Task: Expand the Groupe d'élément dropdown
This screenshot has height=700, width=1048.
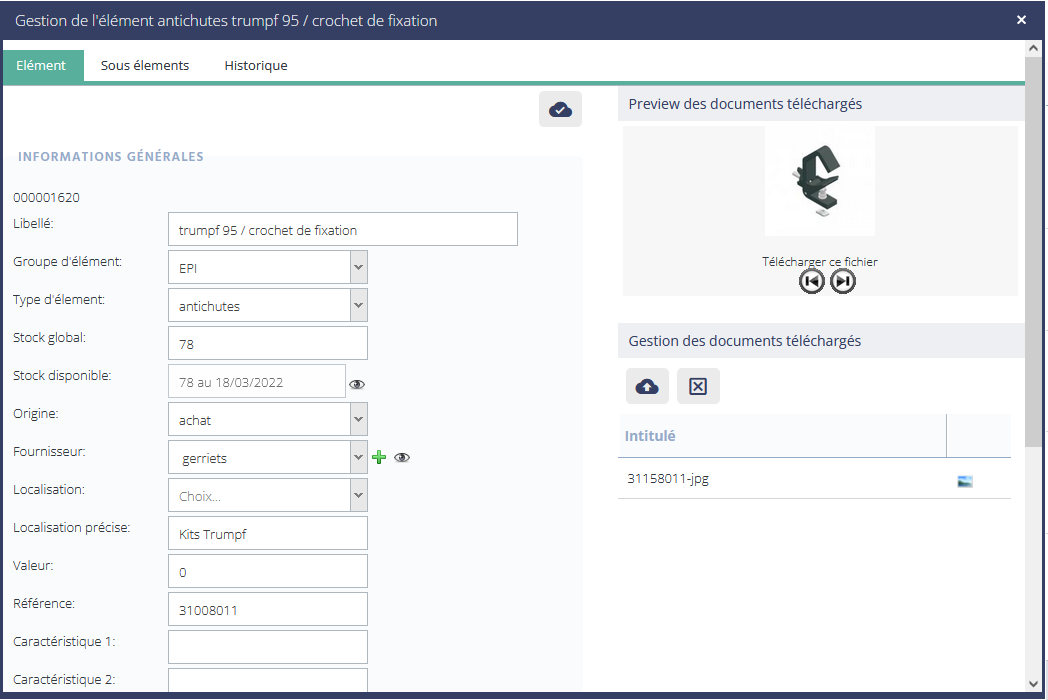Action: [359, 268]
